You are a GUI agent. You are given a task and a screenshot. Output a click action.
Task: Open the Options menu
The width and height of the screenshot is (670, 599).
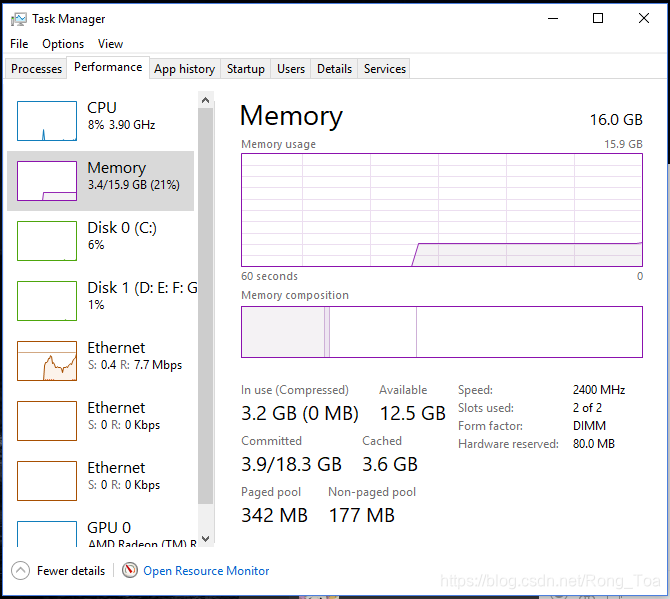(x=63, y=44)
